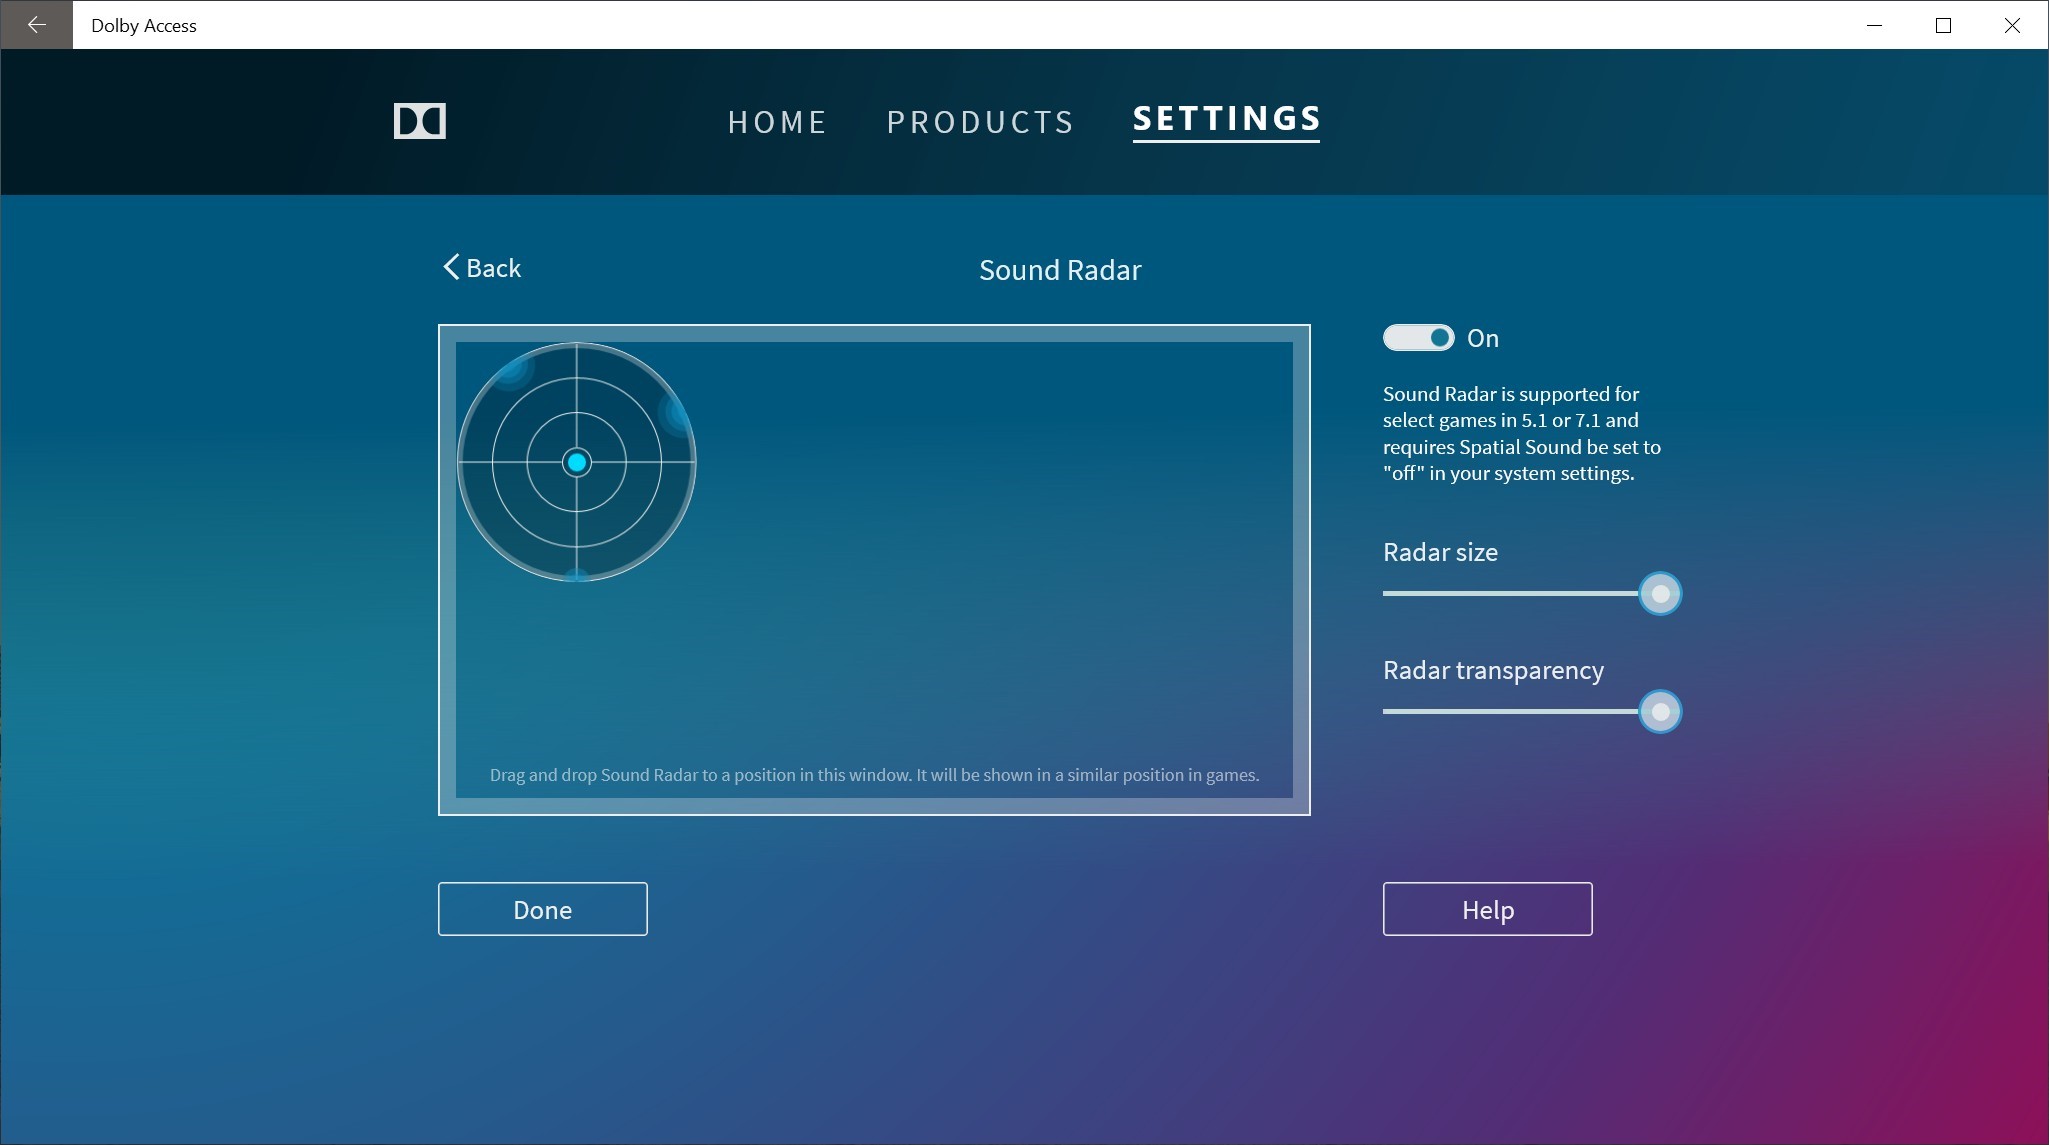Click the blue blip on the radar ring
This screenshot has height=1145, width=2049.
click(668, 412)
